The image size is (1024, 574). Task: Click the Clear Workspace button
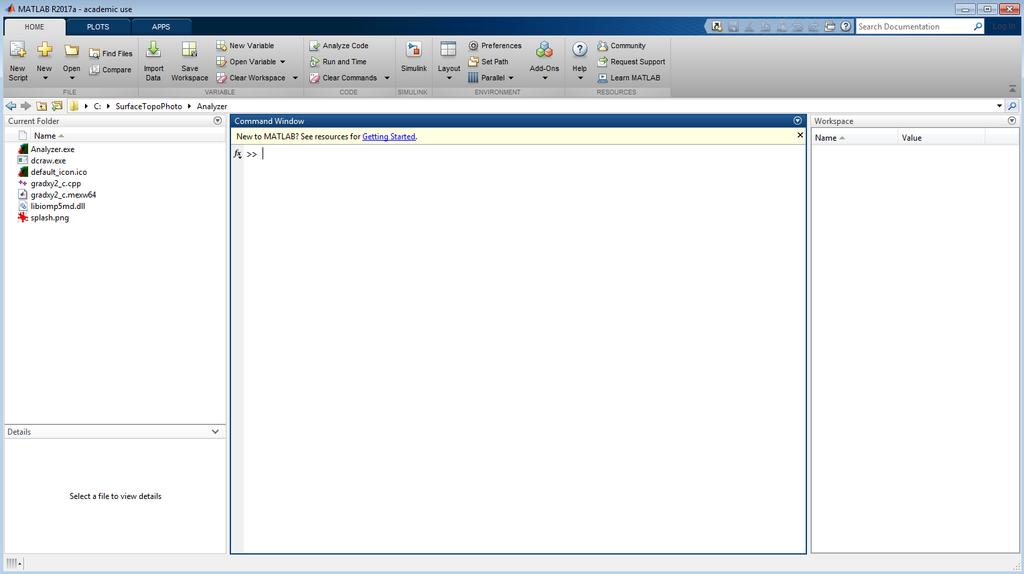click(x=251, y=78)
